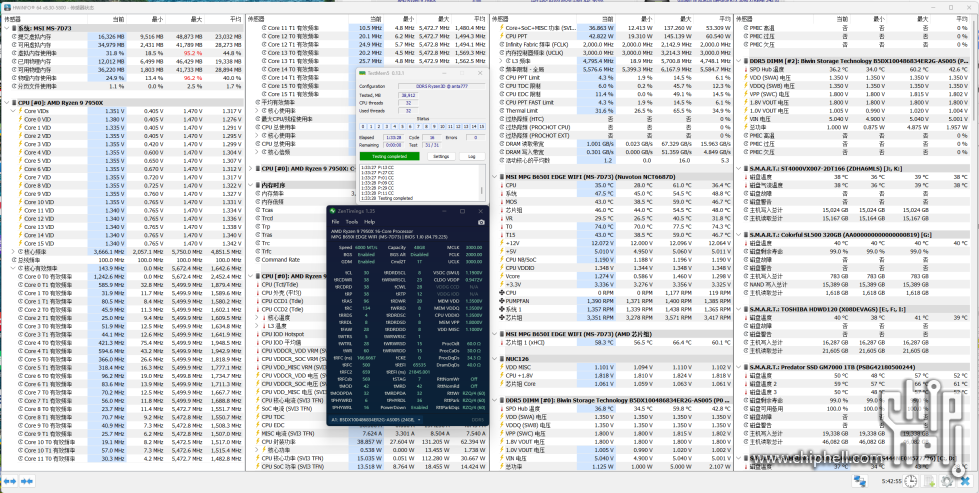The height and width of the screenshot is (493, 979).
Task: Open HWiNFO sensor settings gear icon
Action: coord(948,481)
